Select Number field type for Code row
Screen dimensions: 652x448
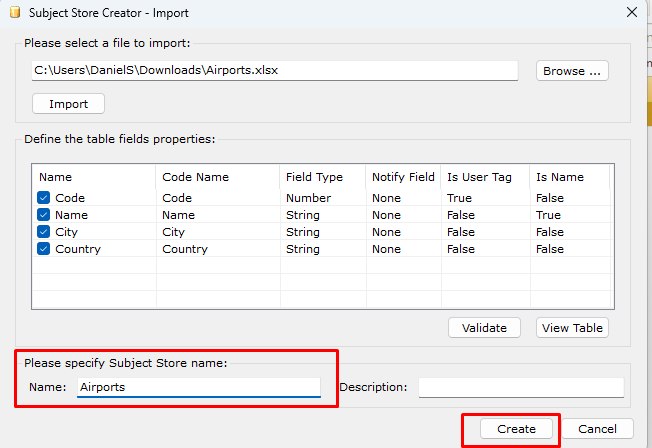pyautogui.click(x=309, y=198)
